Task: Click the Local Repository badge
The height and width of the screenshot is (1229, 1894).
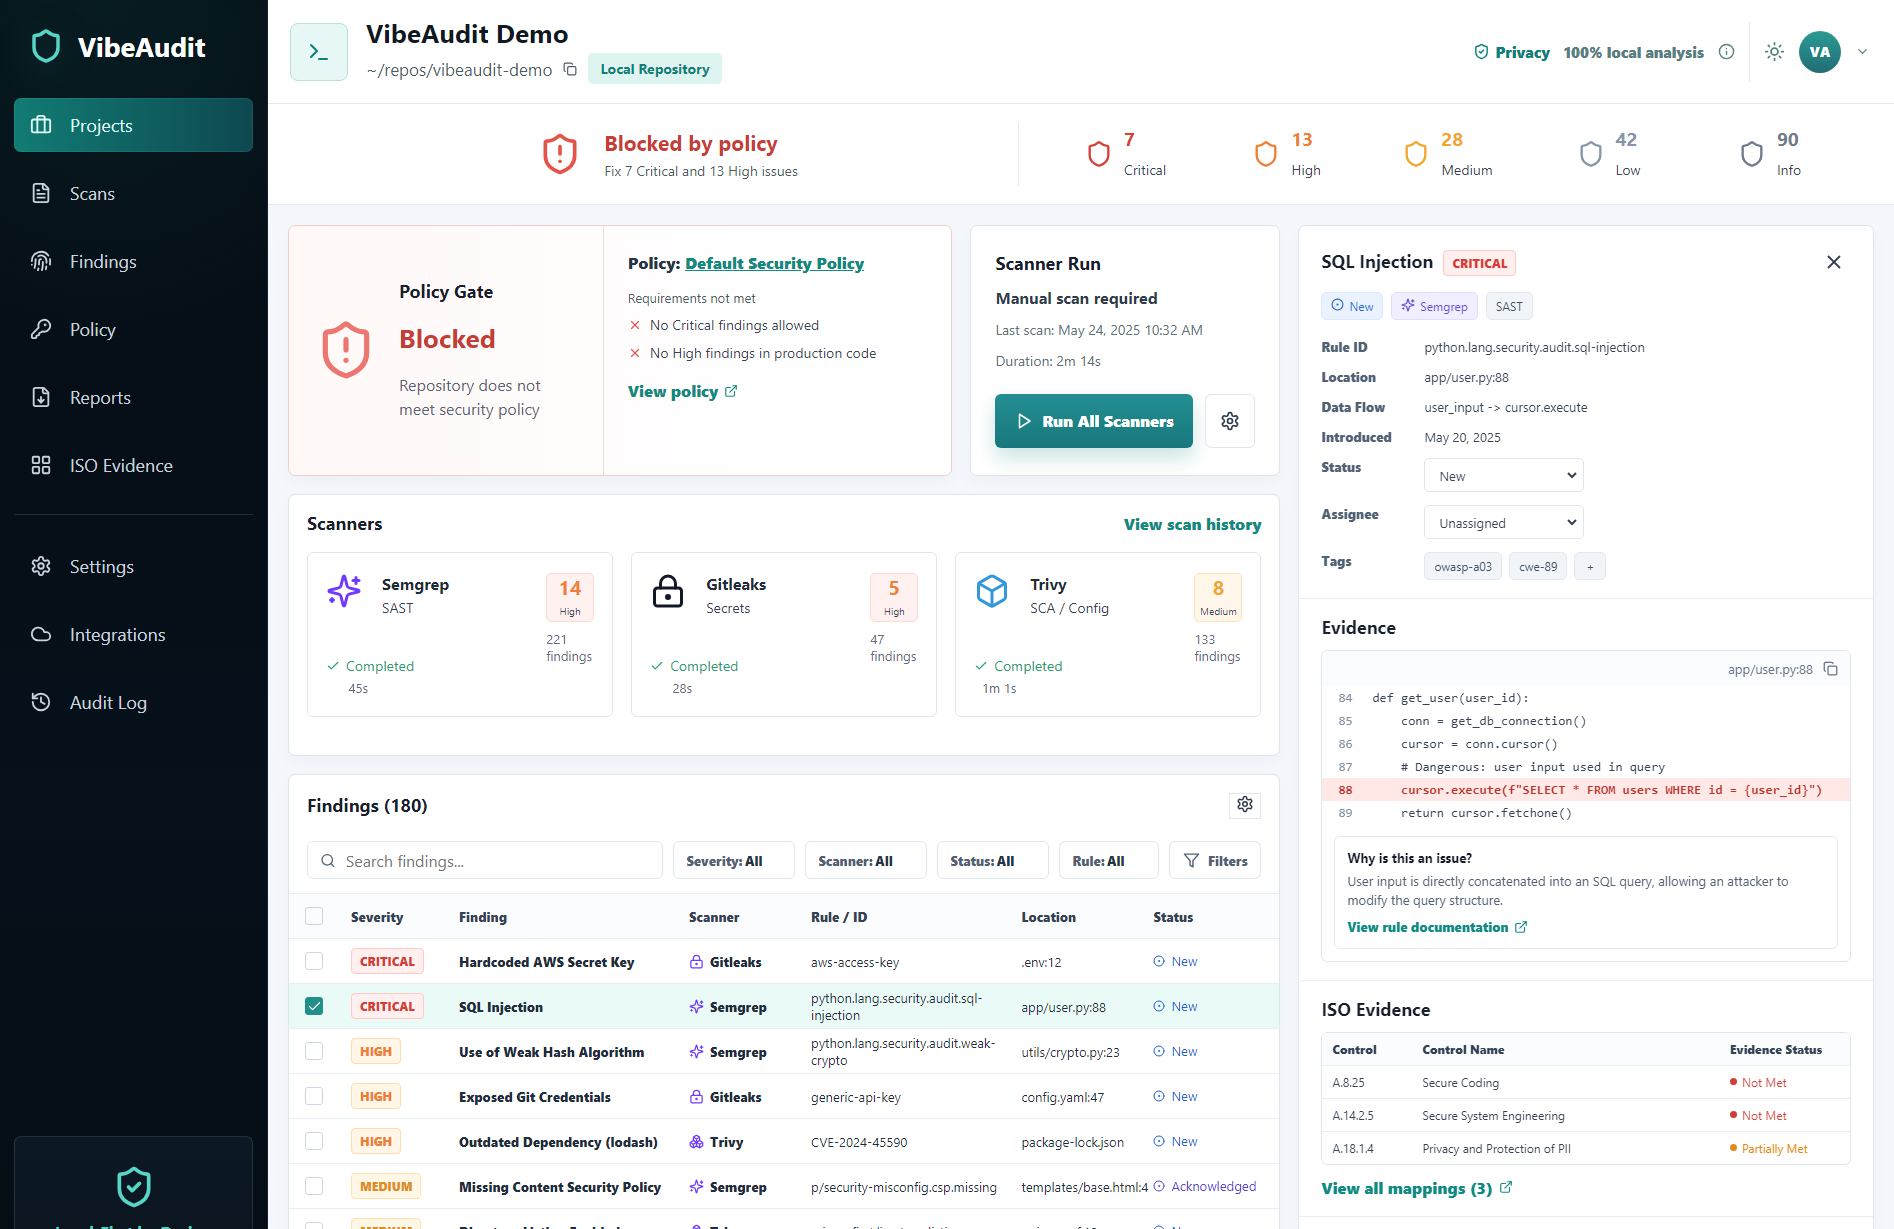Action: tap(655, 69)
